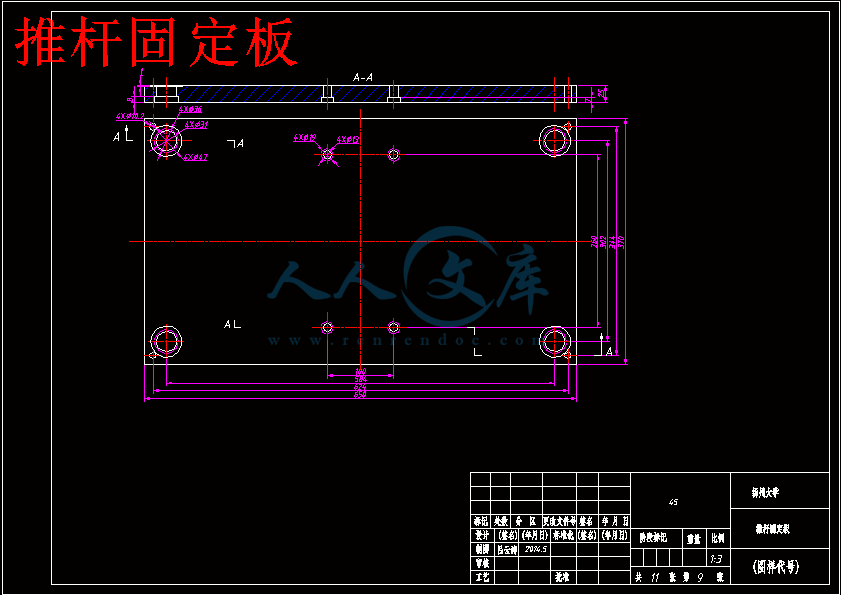
Task: Click the date 2014.5 in title block
Action: click(534, 549)
